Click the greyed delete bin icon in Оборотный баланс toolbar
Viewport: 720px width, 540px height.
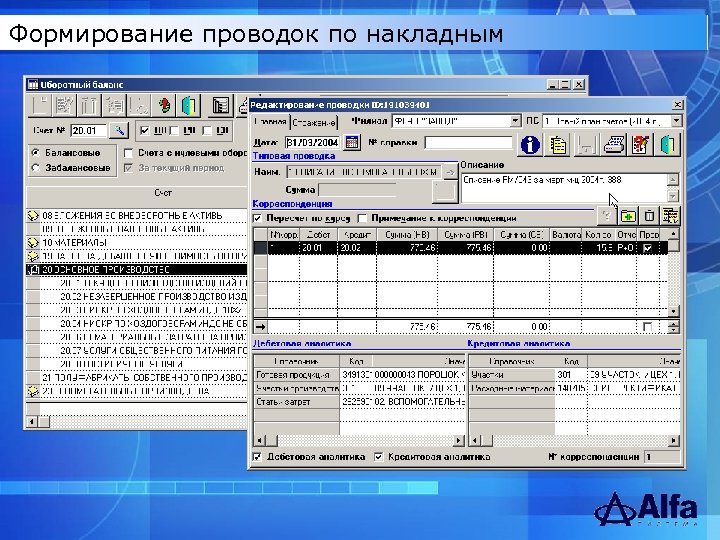(x=90, y=106)
